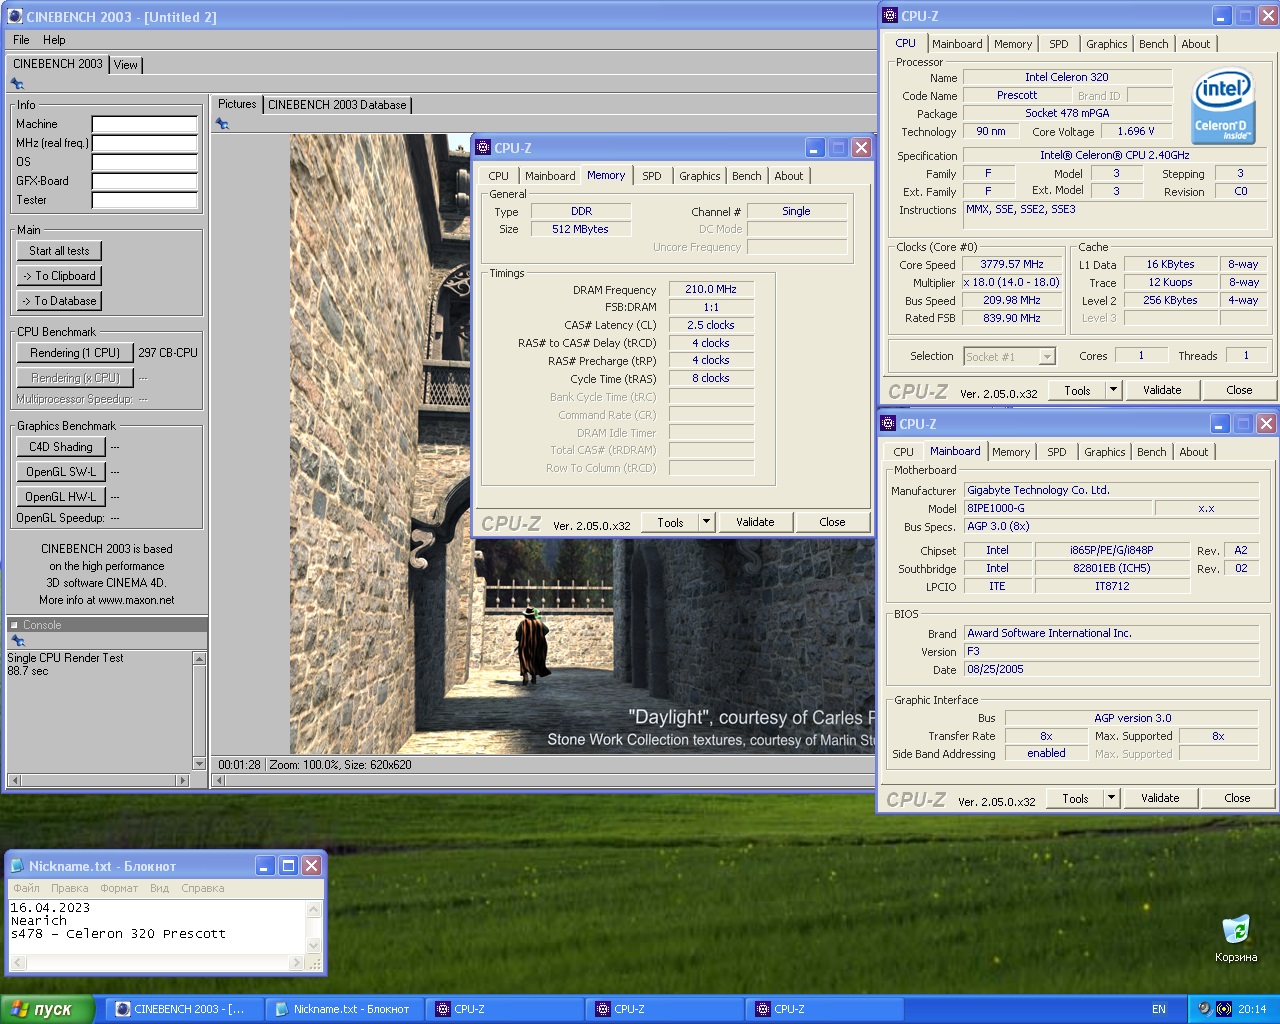Click the 297 CB-CPU result text

pyautogui.click(x=168, y=353)
